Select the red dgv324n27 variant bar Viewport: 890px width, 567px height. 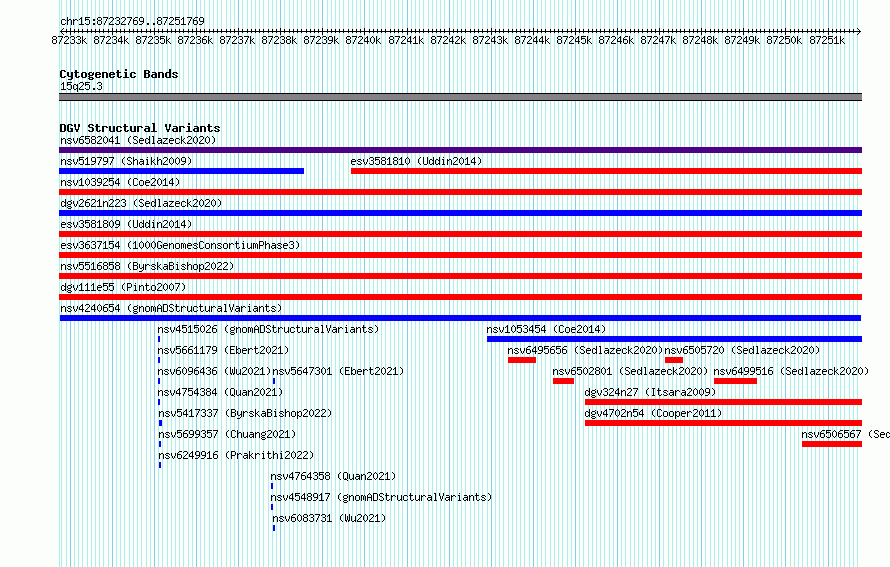[x=723, y=402]
